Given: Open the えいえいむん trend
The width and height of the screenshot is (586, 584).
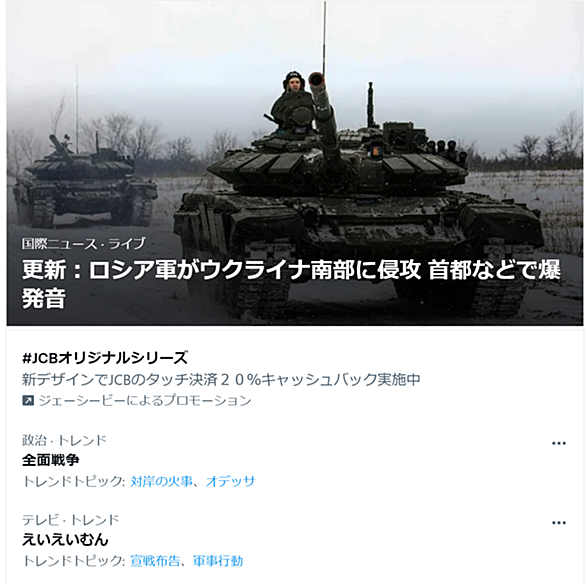Looking at the screenshot, I should [65, 540].
